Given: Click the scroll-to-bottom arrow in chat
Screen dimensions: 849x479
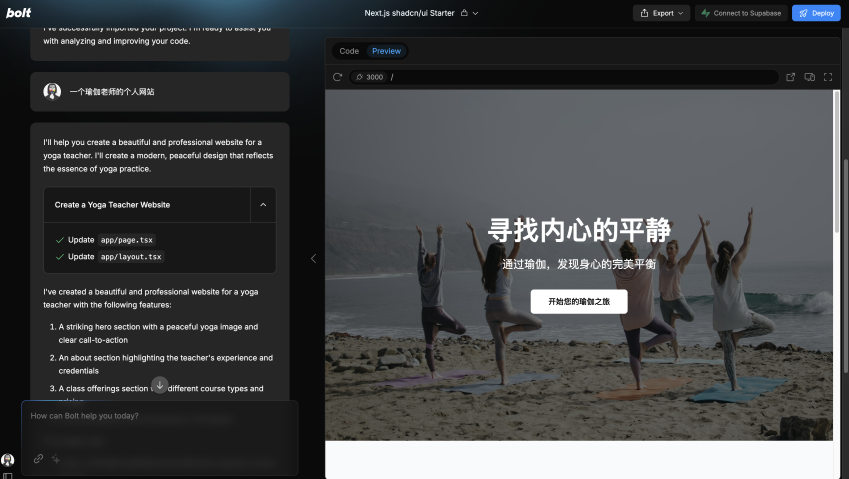Looking at the screenshot, I should (x=159, y=385).
